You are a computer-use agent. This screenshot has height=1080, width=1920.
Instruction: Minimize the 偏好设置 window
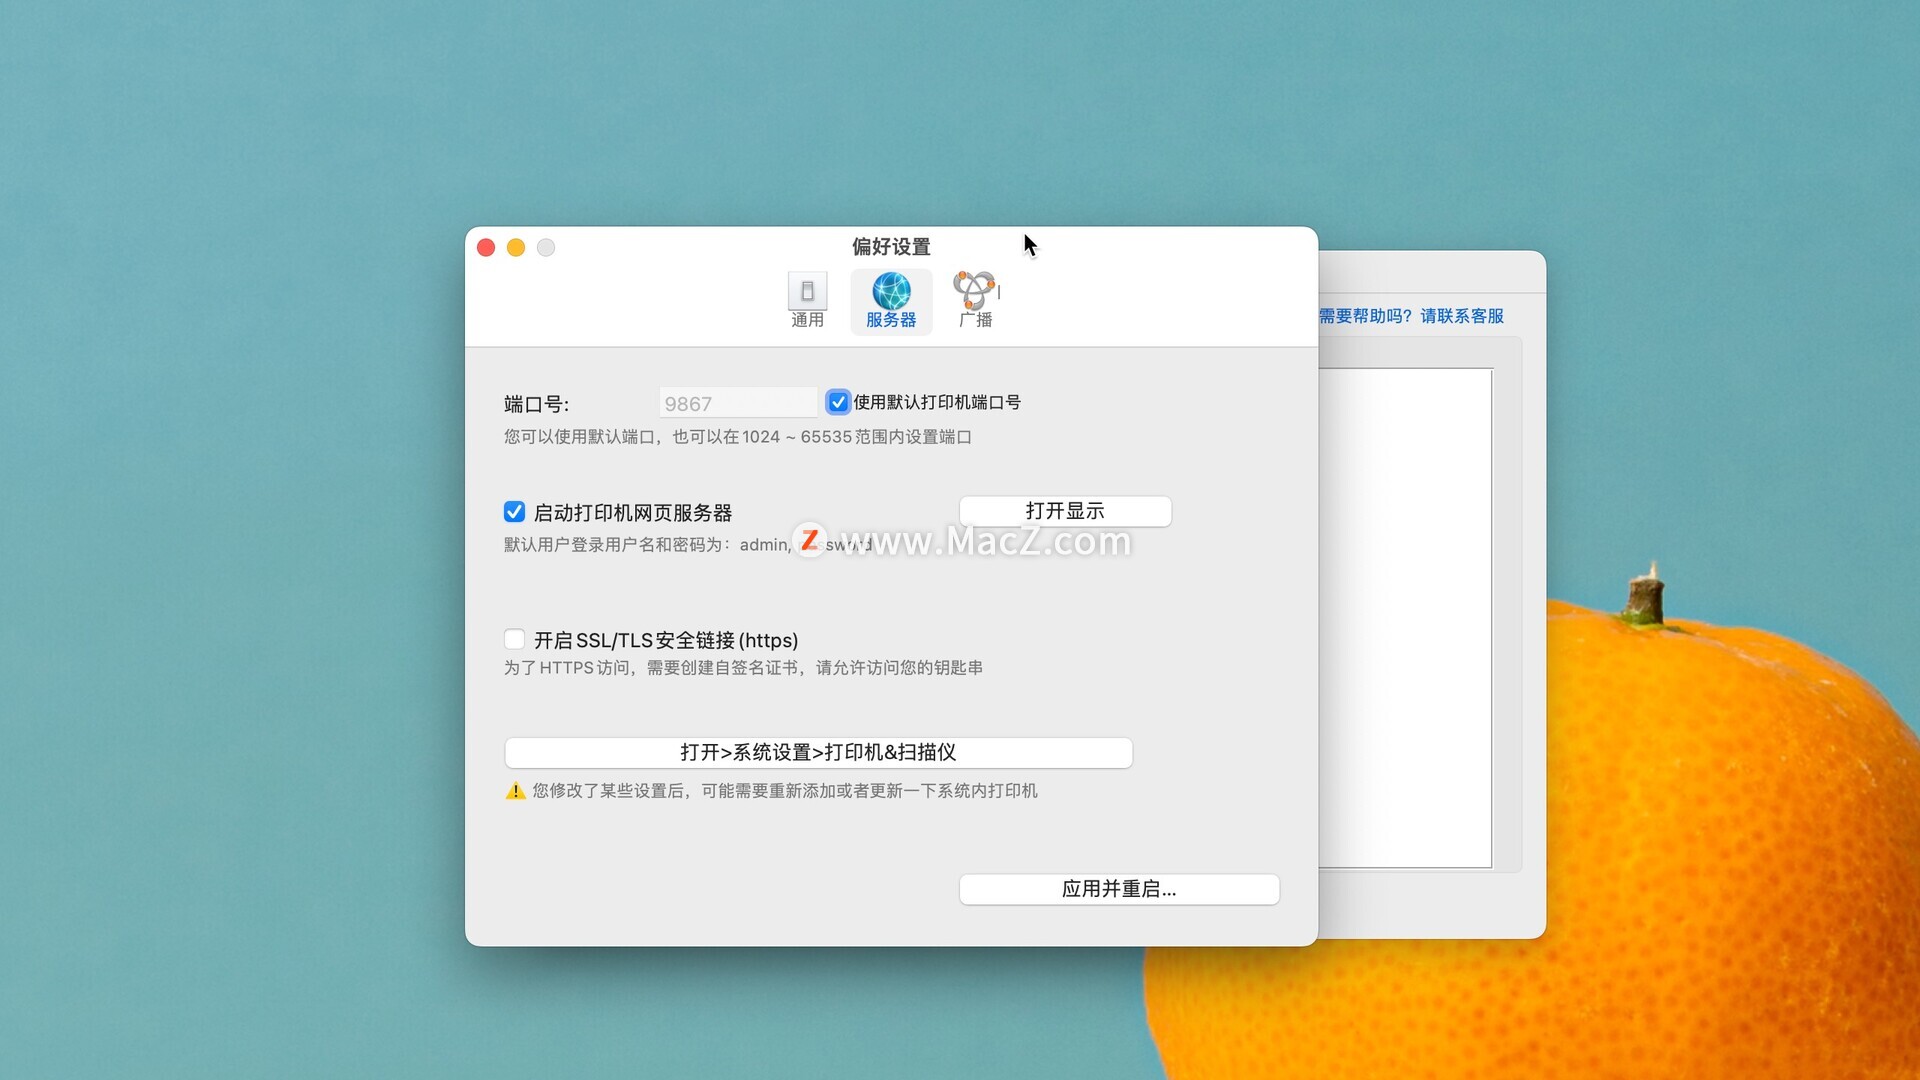(x=516, y=247)
